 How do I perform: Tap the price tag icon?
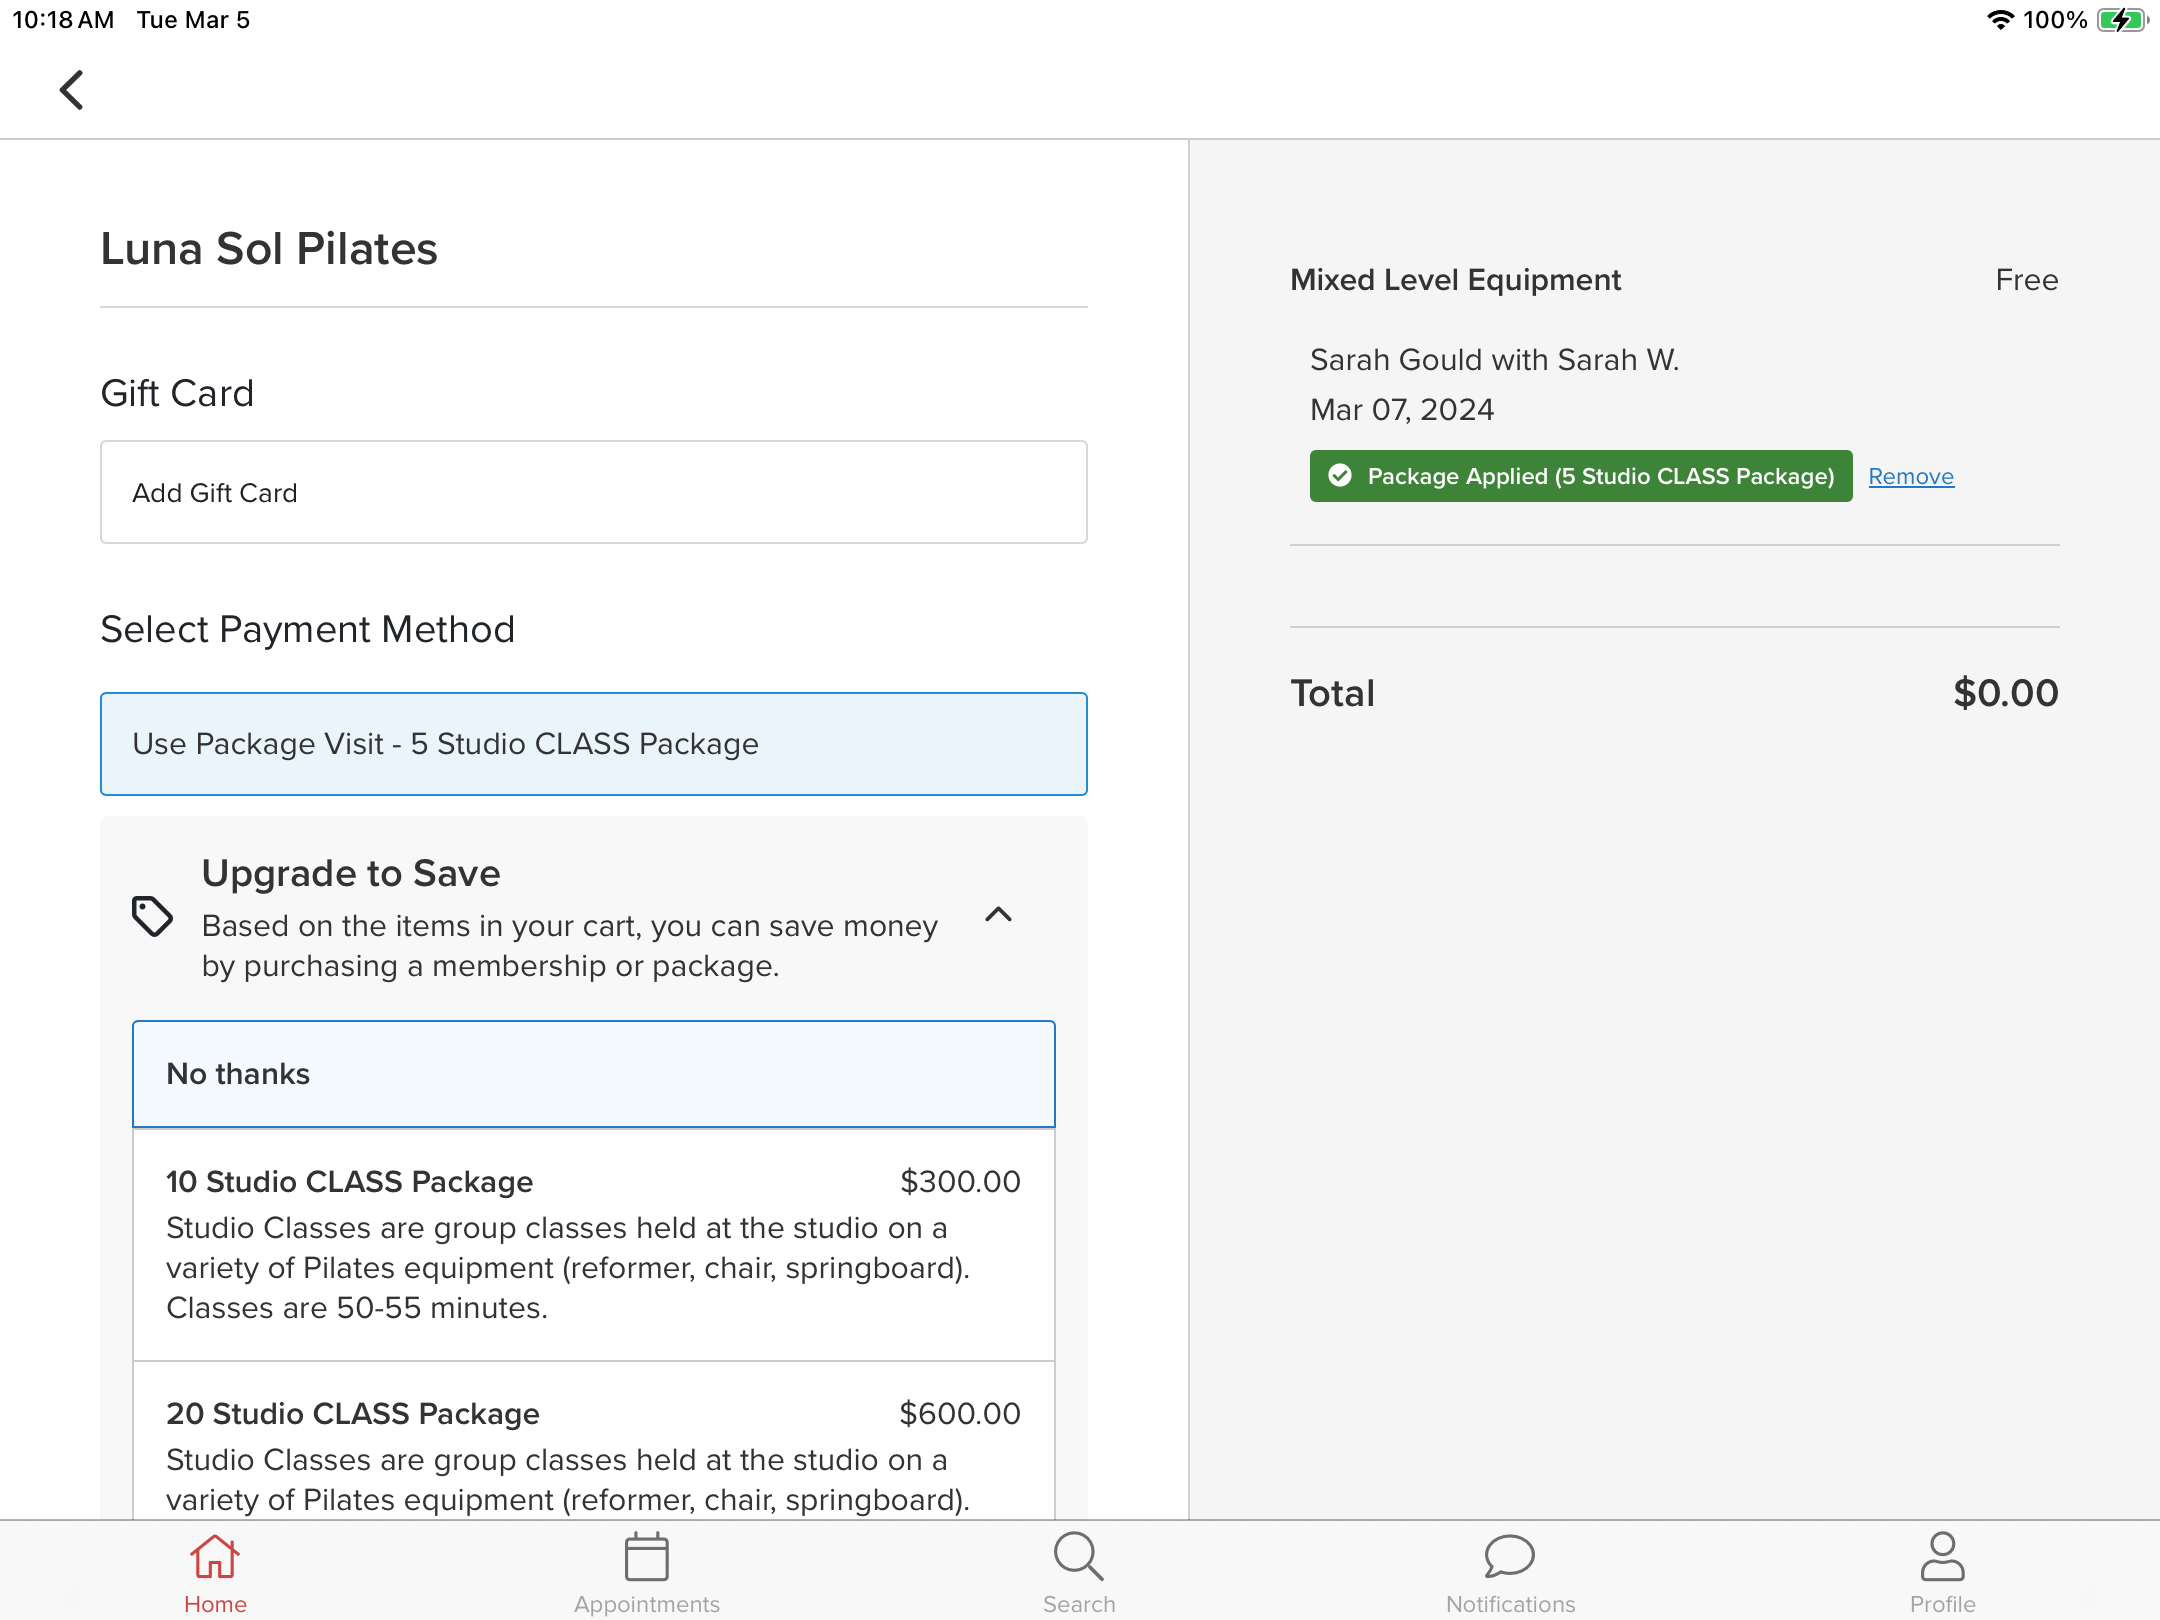click(x=152, y=916)
